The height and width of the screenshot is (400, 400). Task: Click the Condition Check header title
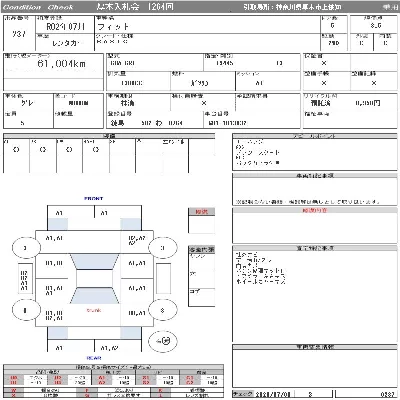(x=38, y=7)
